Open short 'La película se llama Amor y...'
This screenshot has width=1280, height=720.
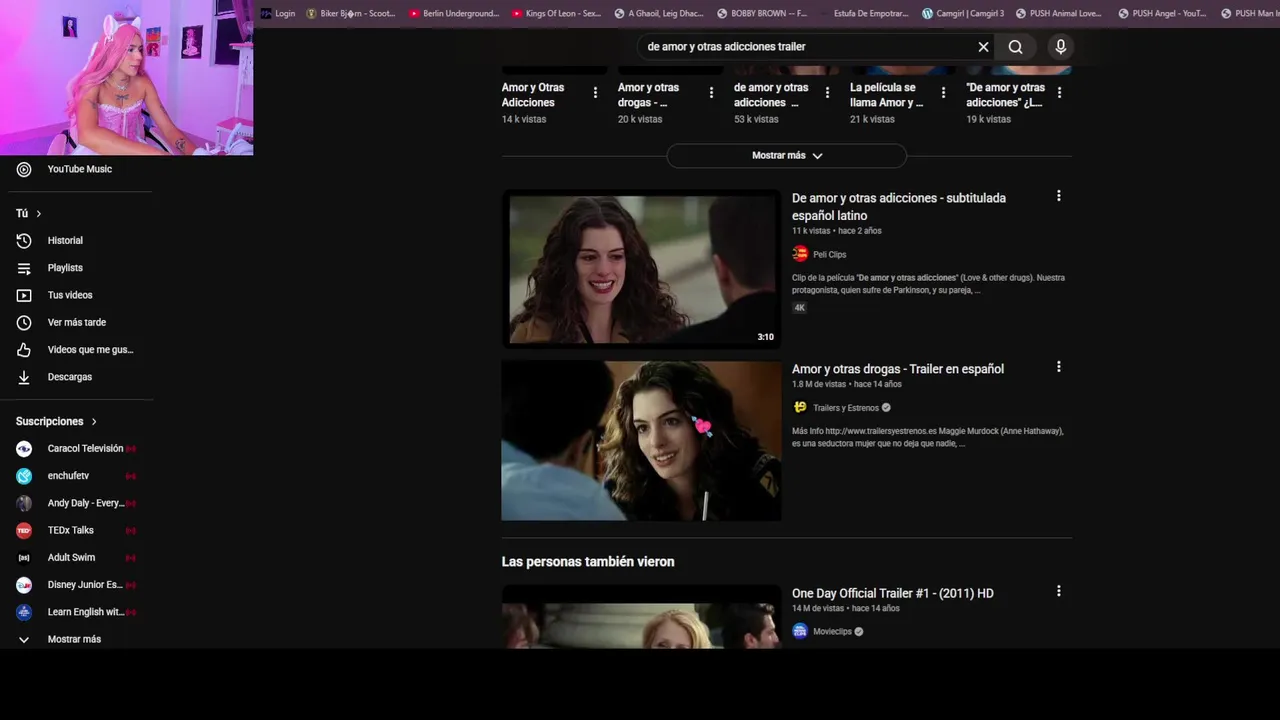click(x=886, y=95)
